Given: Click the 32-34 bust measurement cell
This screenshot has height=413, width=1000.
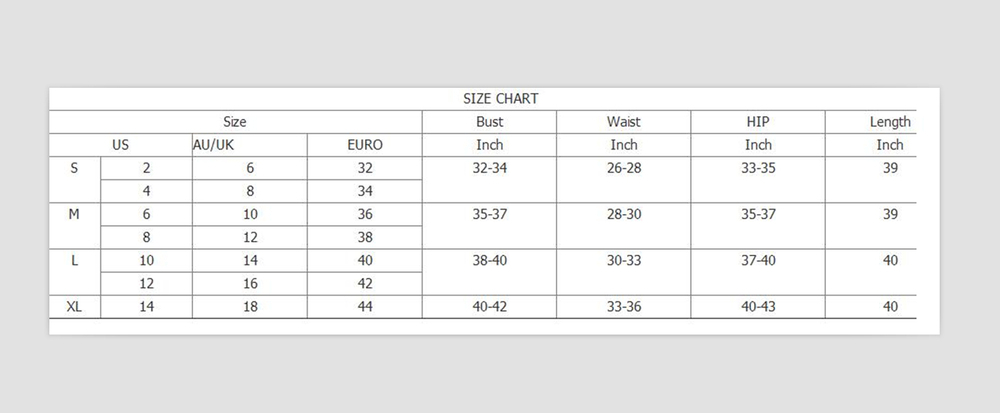Looking at the screenshot, I should coord(489,168).
